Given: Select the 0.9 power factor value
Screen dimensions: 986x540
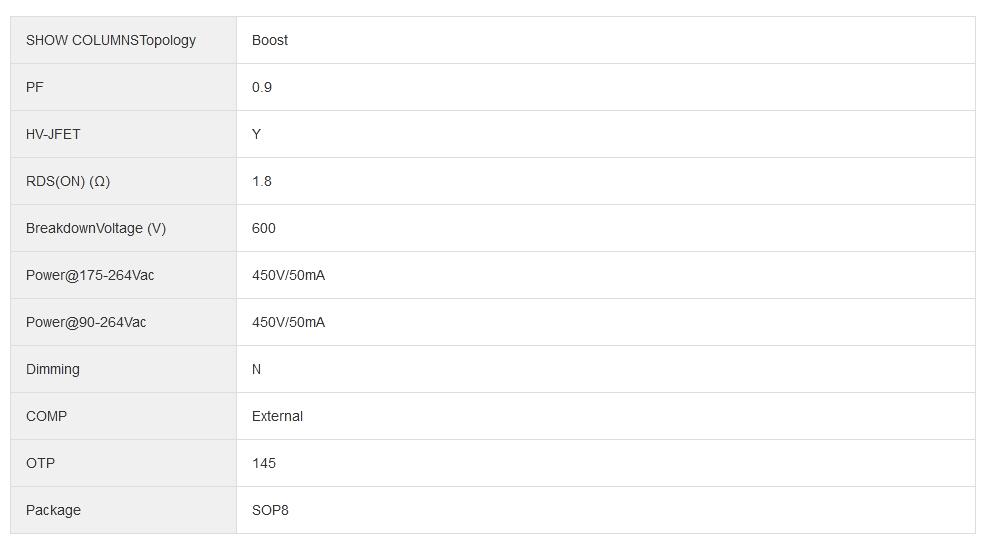Looking at the screenshot, I should tap(262, 87).
